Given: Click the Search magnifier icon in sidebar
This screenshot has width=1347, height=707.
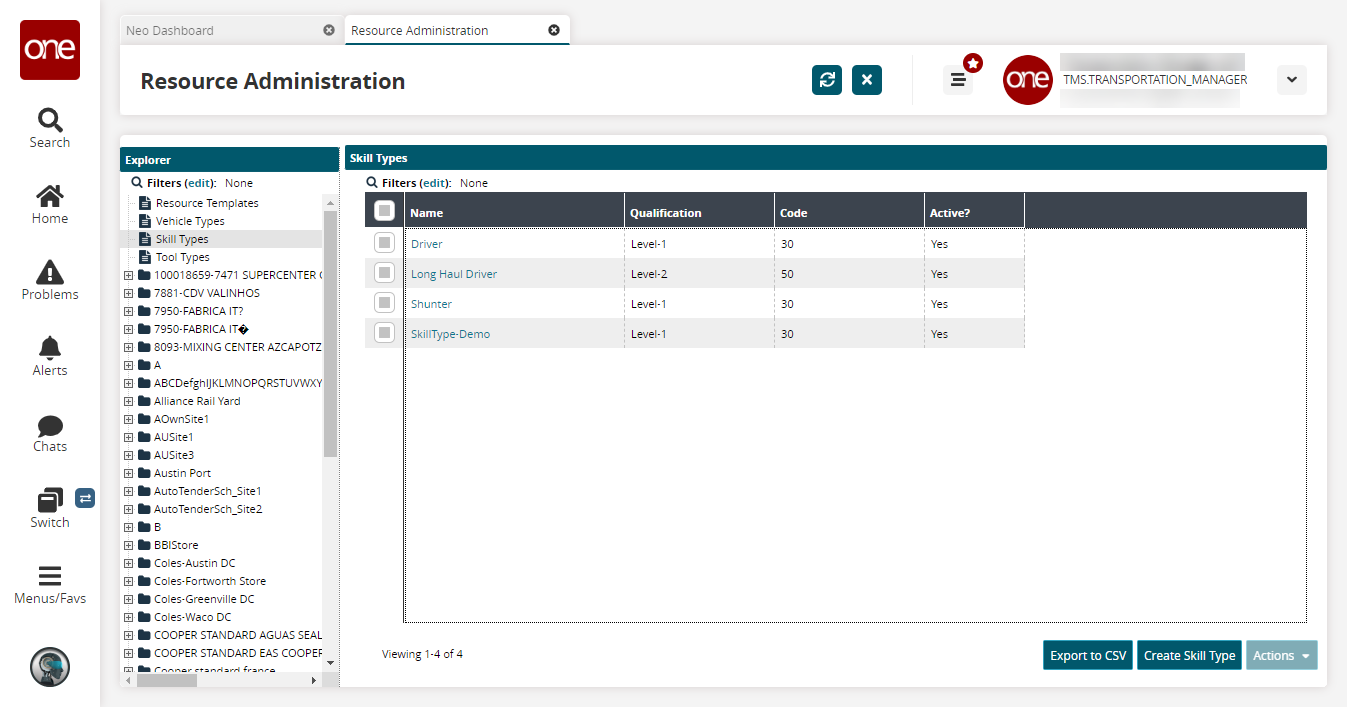Looking at the screenshot, I should [49, 120].
